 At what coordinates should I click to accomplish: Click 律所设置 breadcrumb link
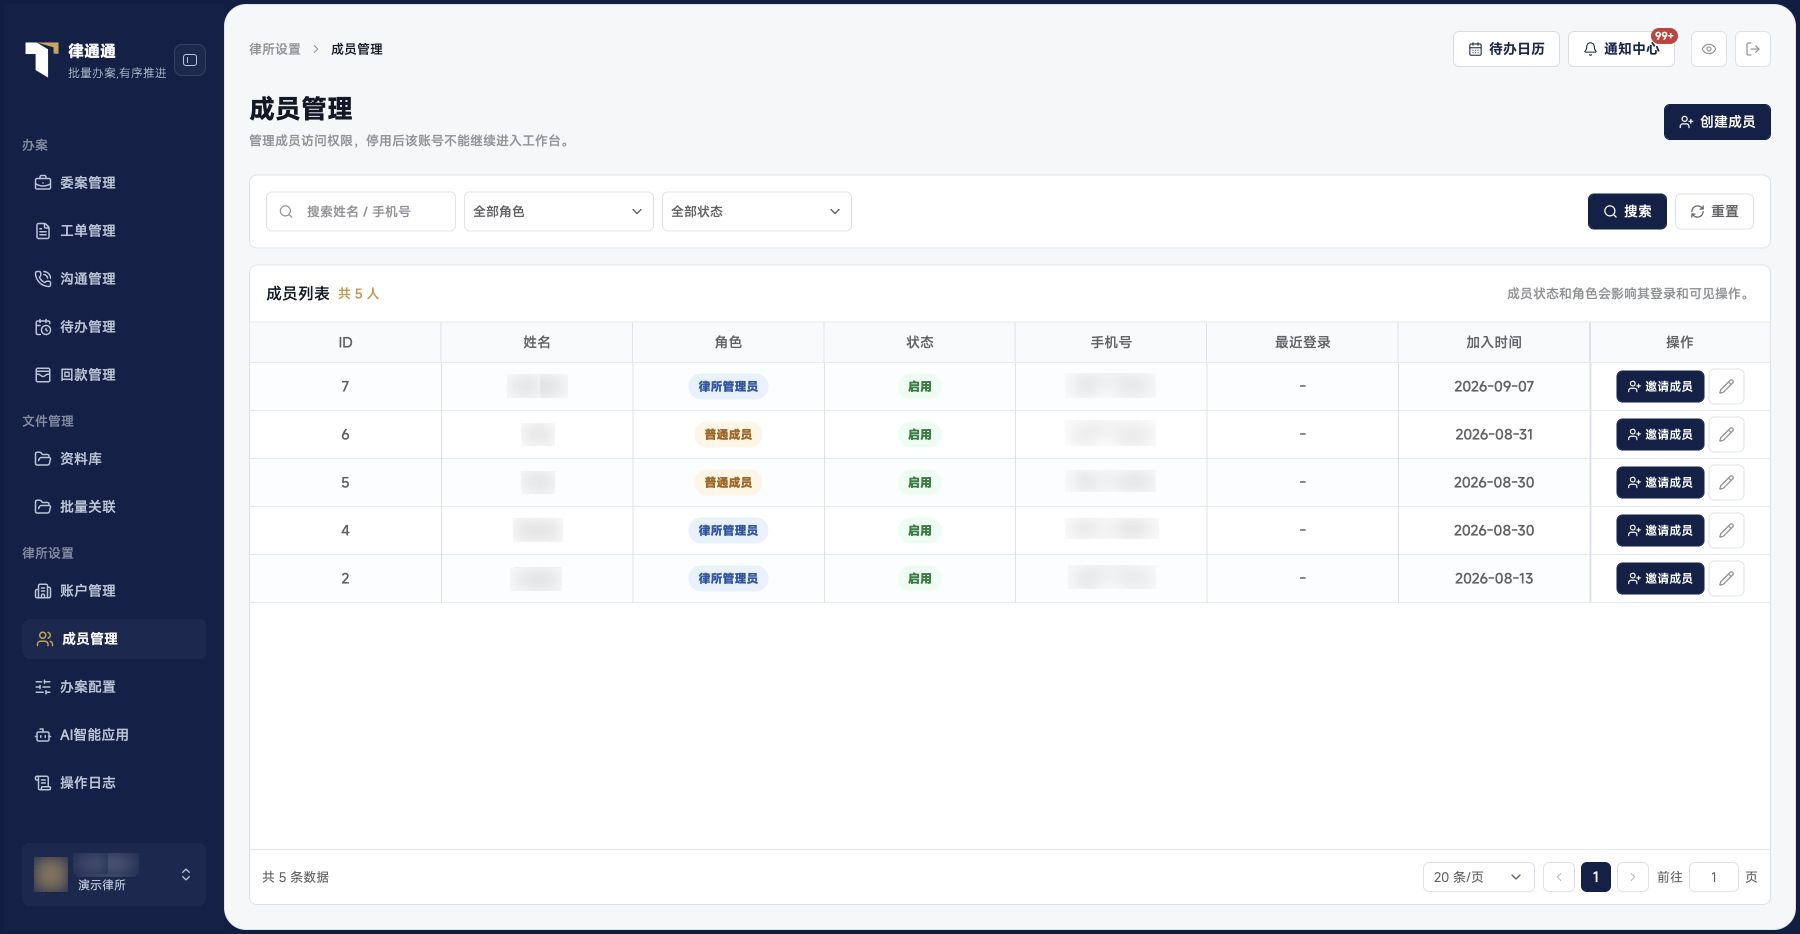275,49
